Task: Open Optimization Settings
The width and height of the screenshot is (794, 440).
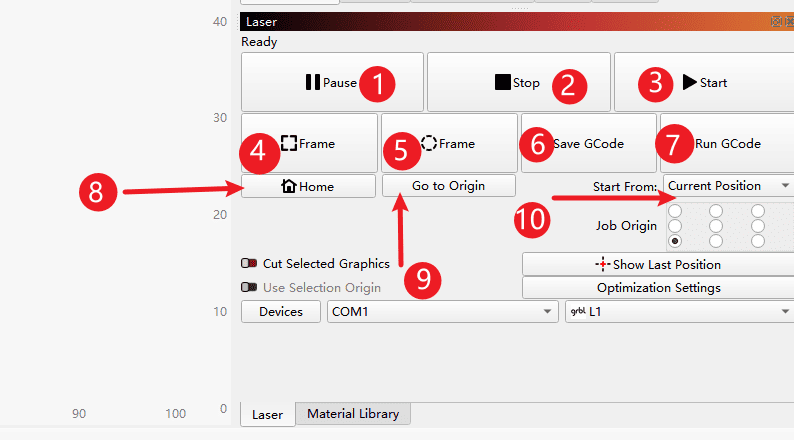Action: (657, 288)
